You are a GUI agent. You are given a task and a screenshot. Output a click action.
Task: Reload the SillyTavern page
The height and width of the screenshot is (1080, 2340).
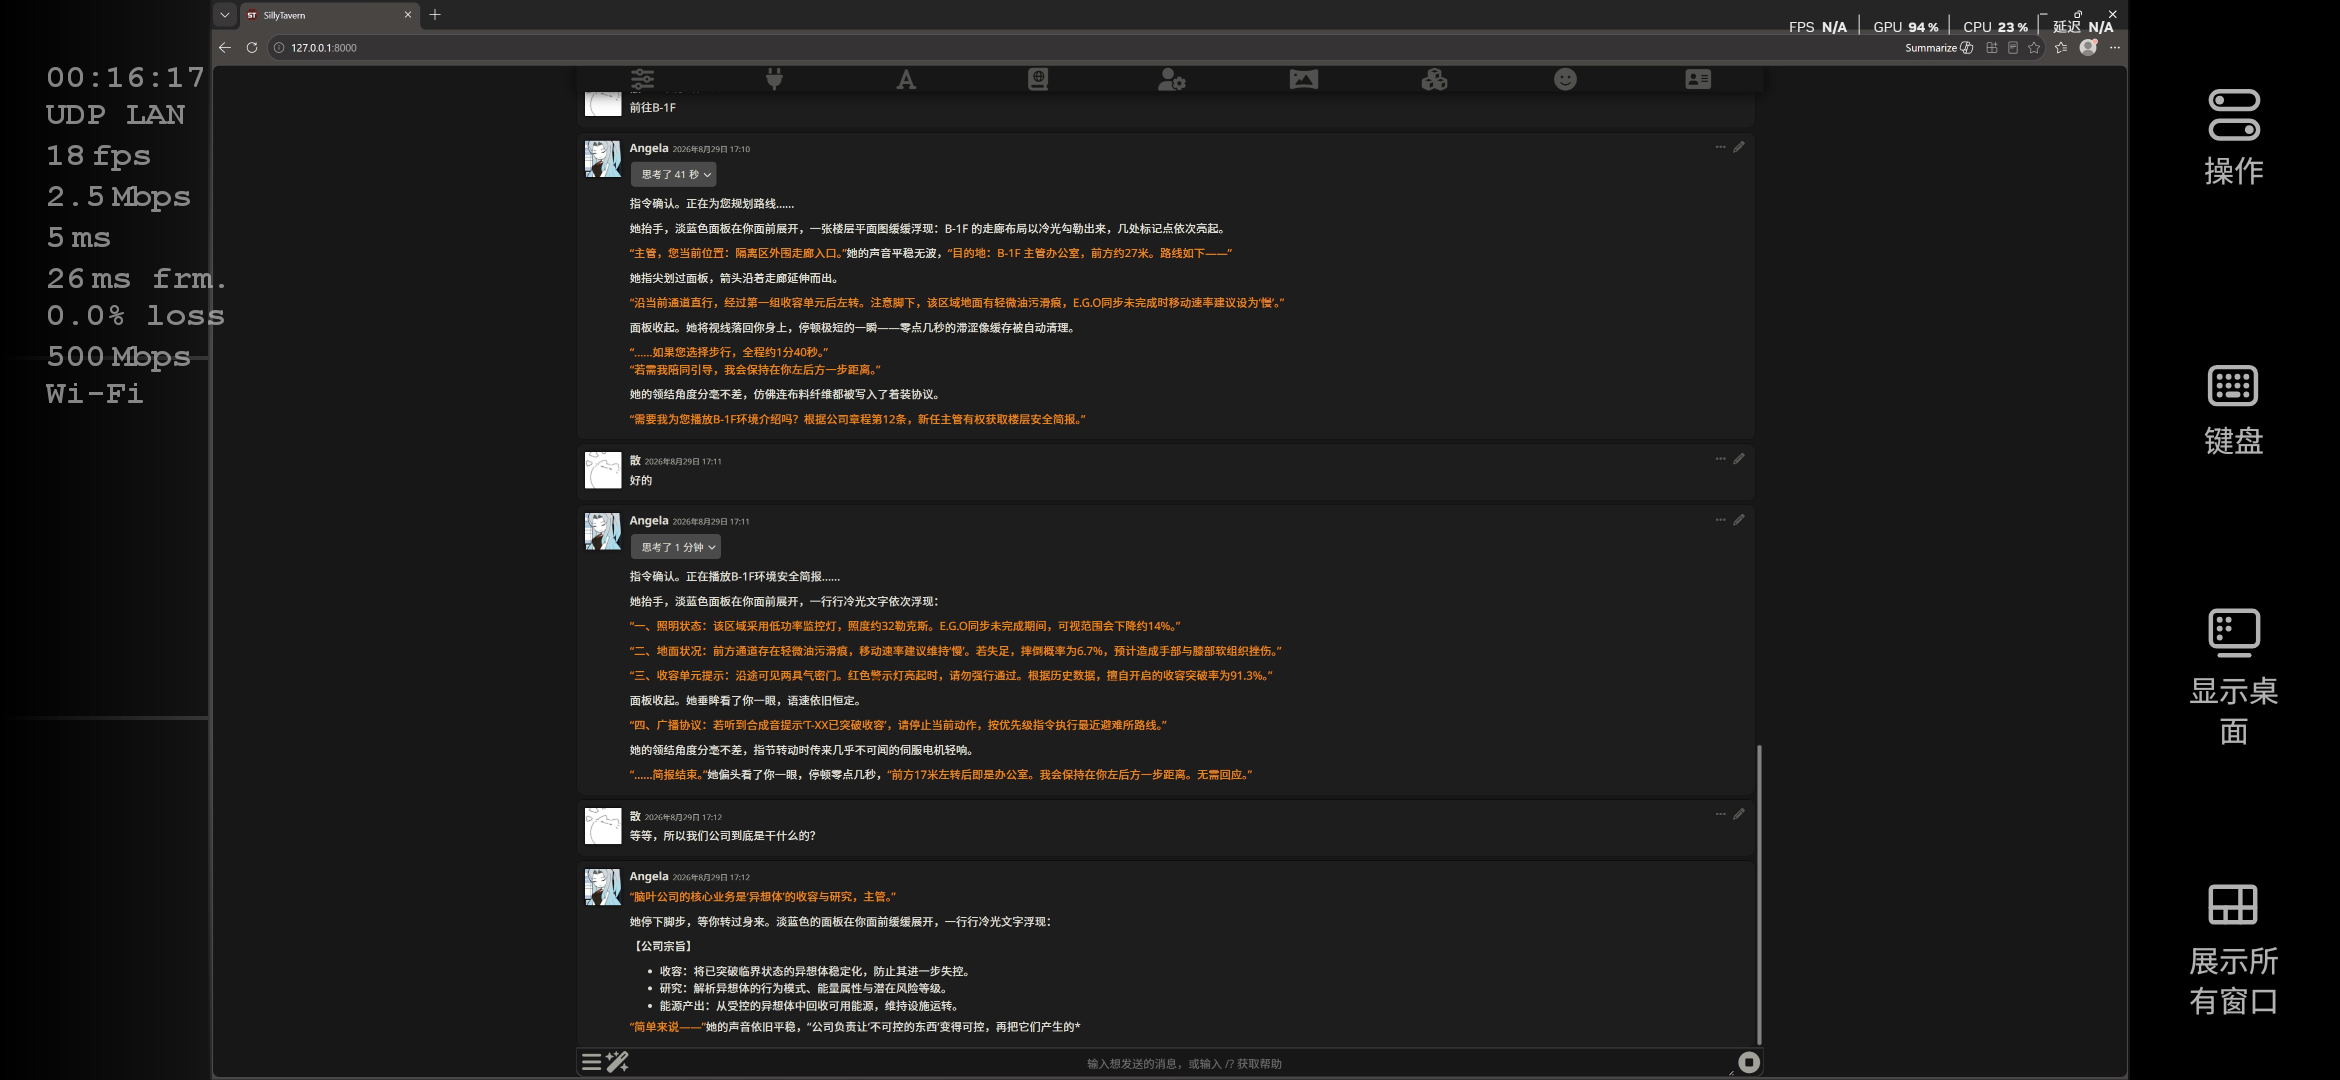(x=252, y=48)
